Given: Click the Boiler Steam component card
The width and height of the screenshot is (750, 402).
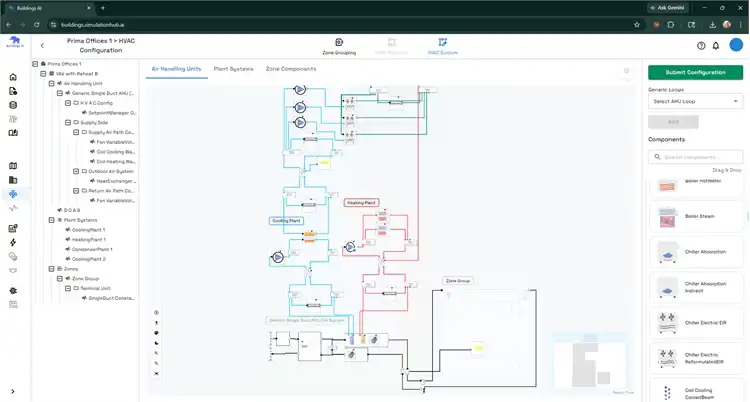Looking at the screenshot, I should click(x=695, y=216).
